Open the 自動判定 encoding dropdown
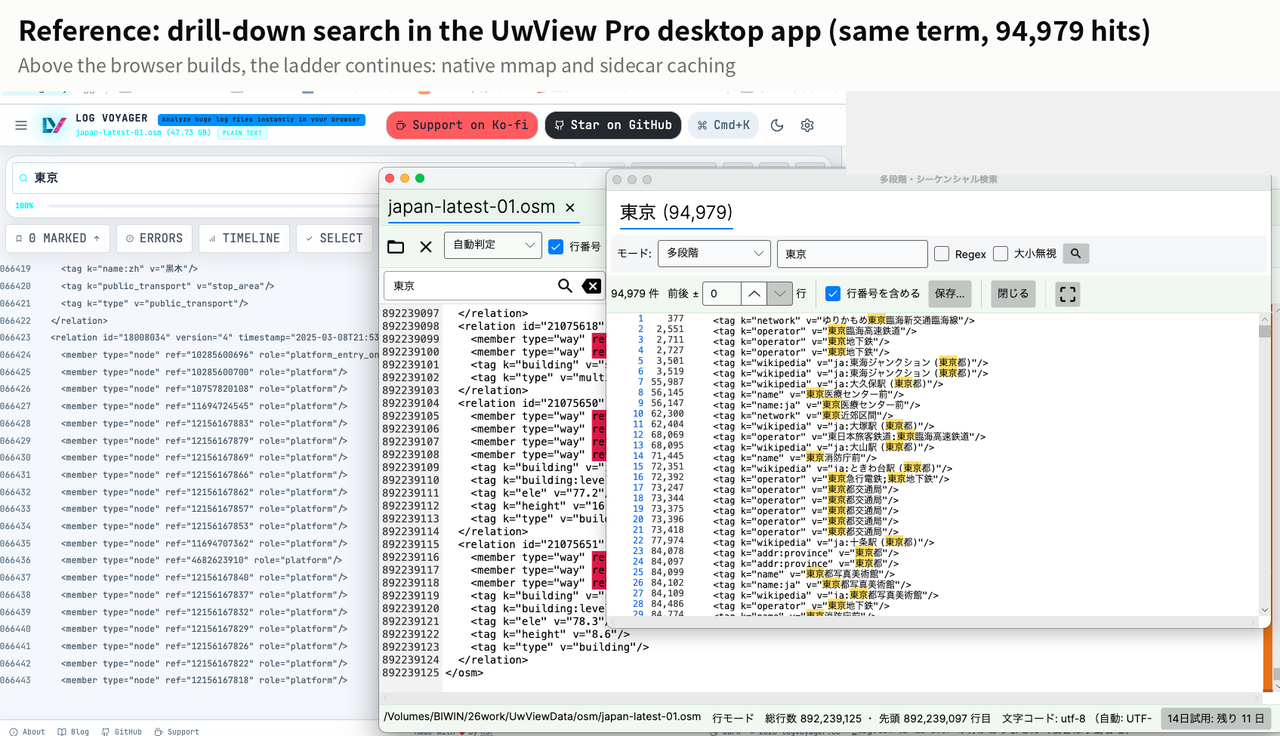The image size is (1280, 736). pos(493,245)
